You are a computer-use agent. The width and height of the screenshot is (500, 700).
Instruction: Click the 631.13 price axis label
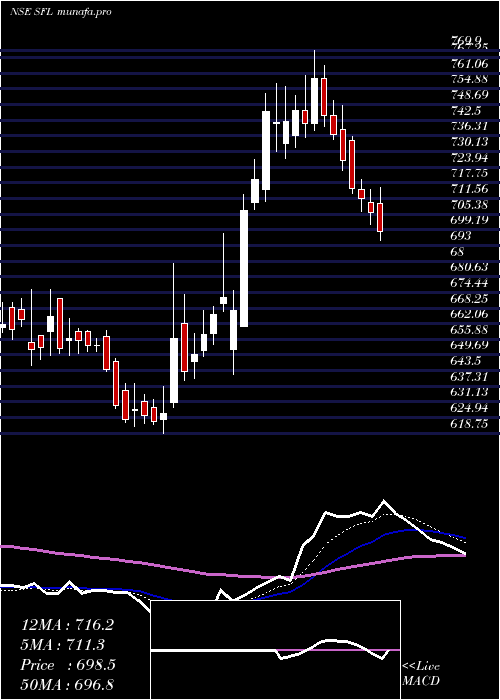469,392
